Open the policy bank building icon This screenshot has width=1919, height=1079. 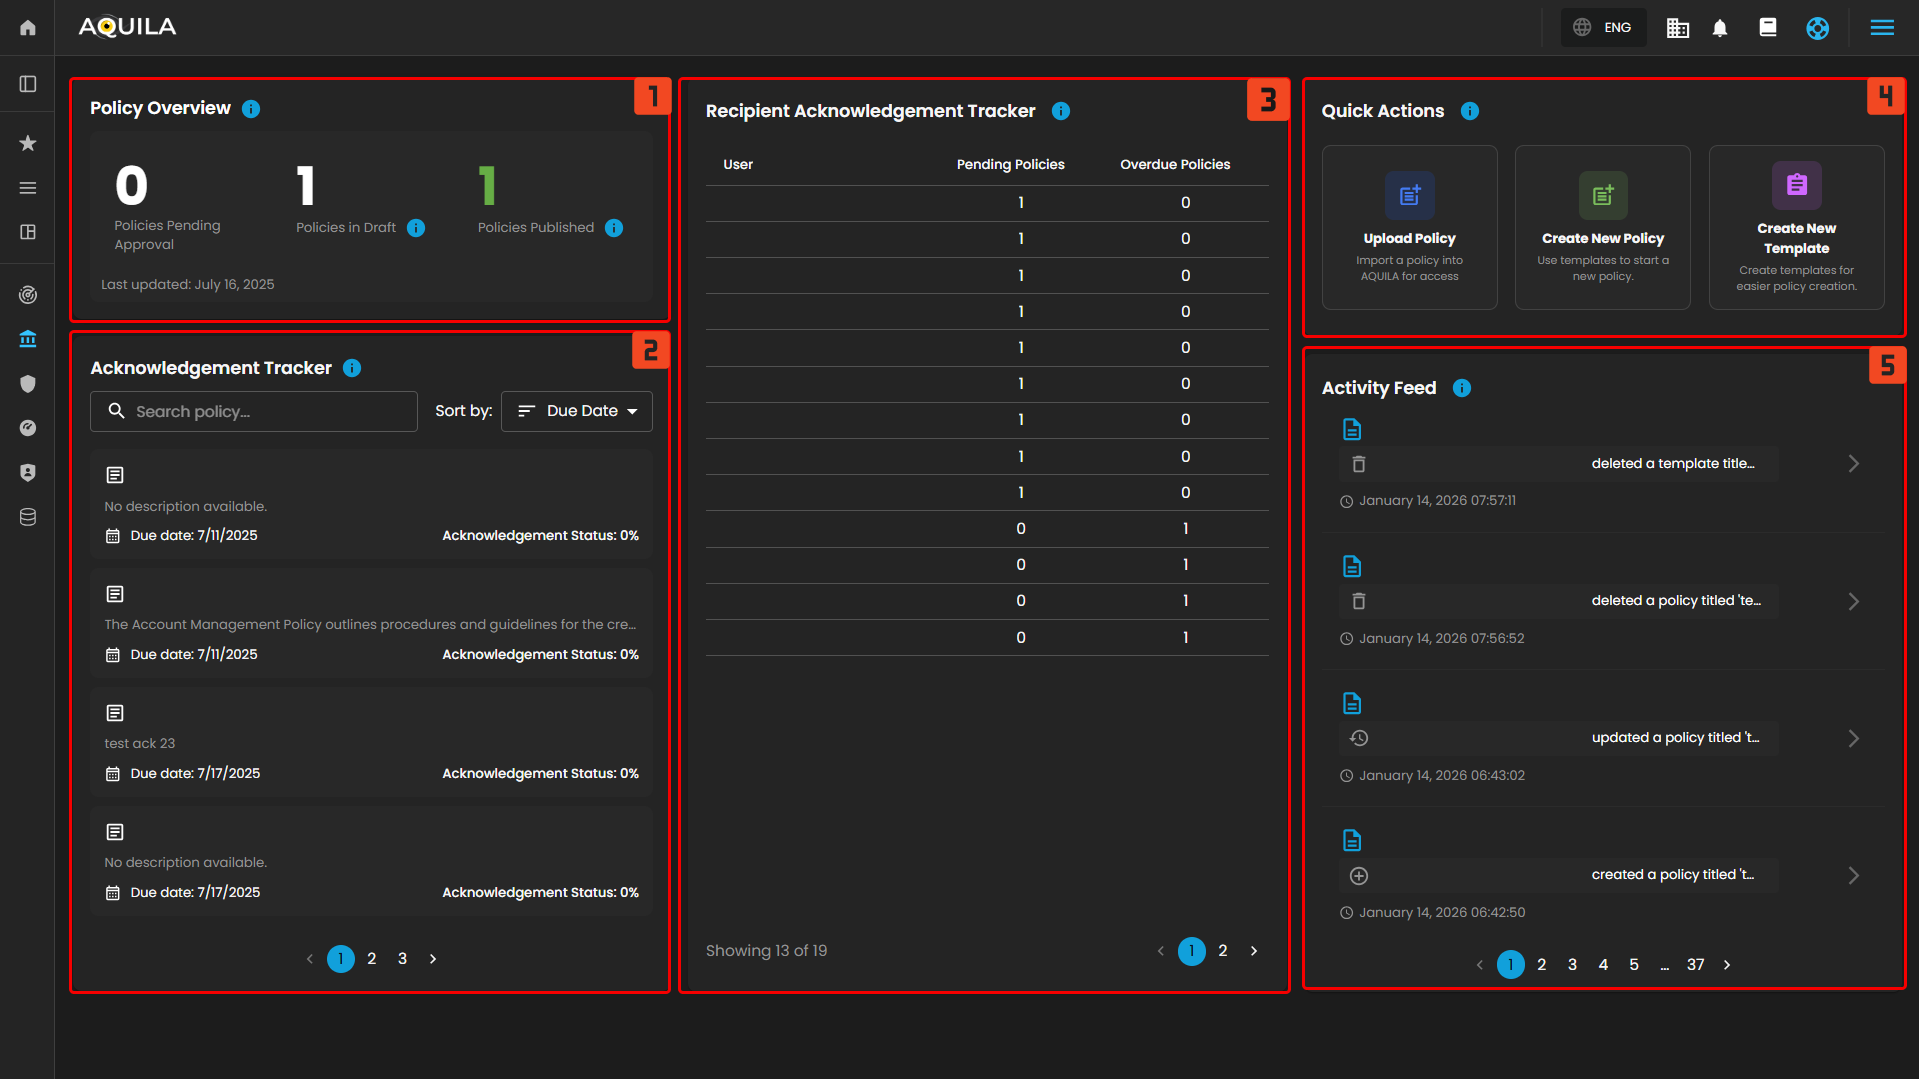point(28,339)
